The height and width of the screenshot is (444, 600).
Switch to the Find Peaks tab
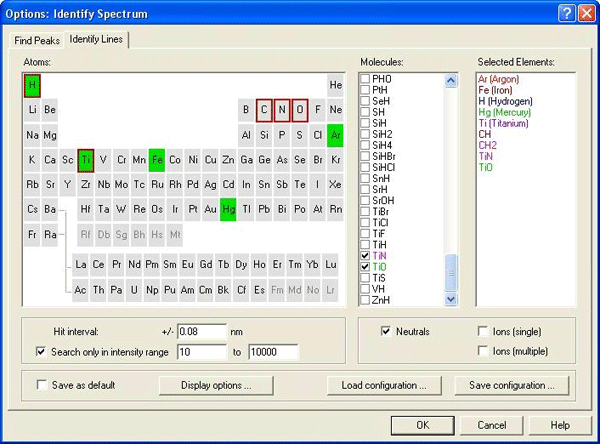[37, 41]
